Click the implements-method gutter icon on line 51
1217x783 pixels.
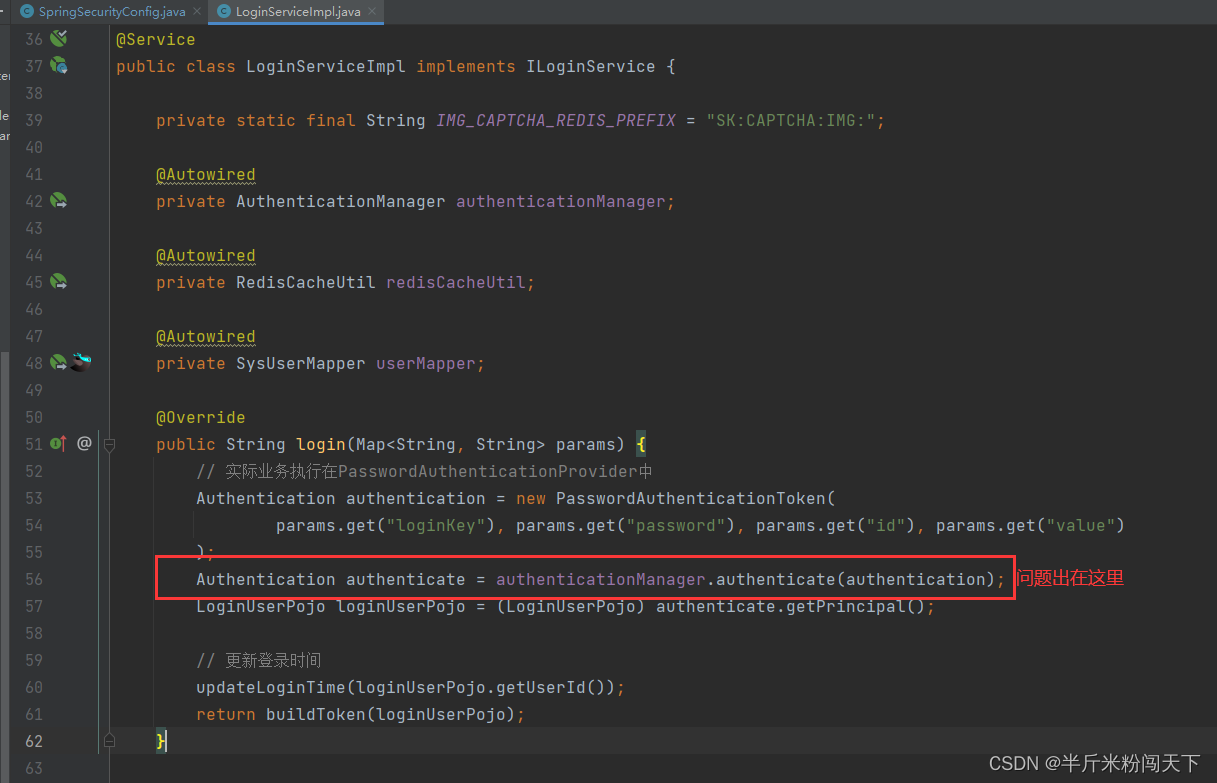pos(59,443)
